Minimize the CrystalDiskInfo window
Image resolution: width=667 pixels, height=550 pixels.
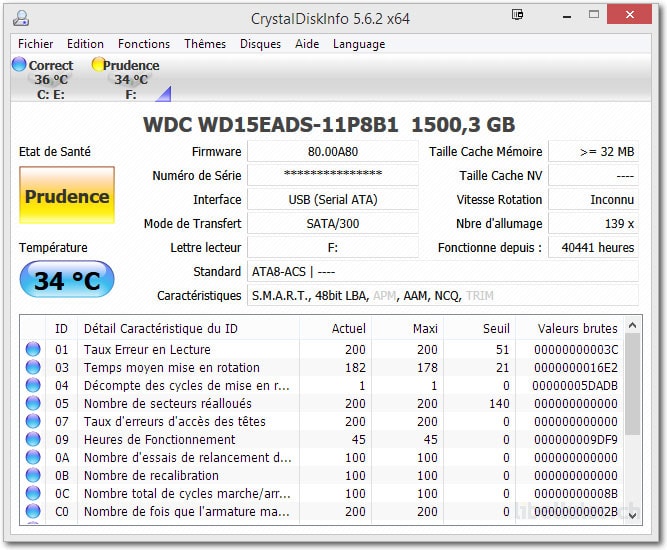click(567, 17)
